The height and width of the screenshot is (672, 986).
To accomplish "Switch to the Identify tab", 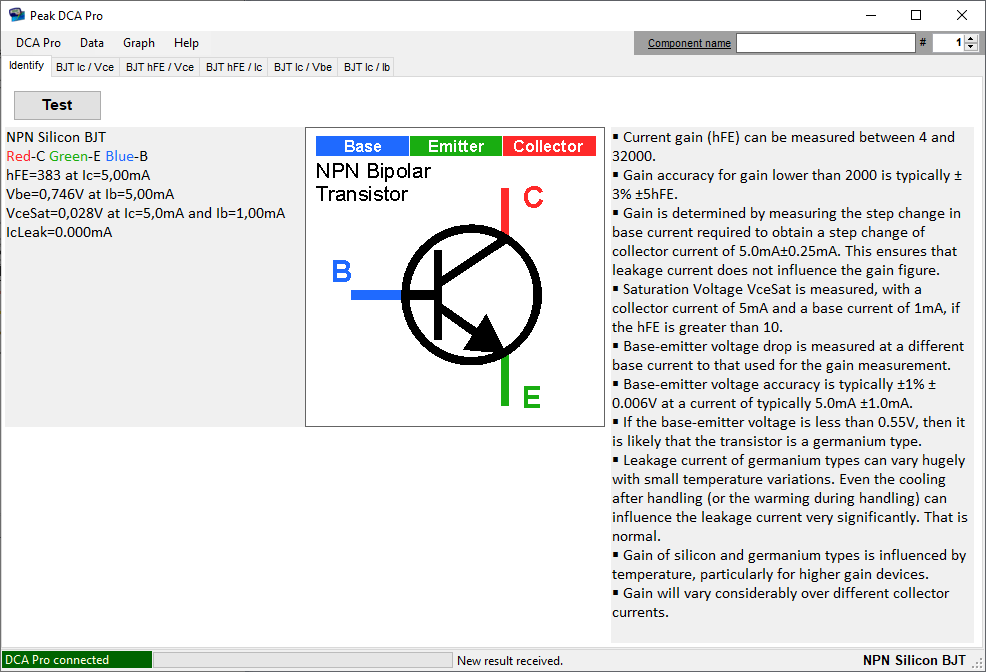I will pyautogui.click(x=26, y=65).
